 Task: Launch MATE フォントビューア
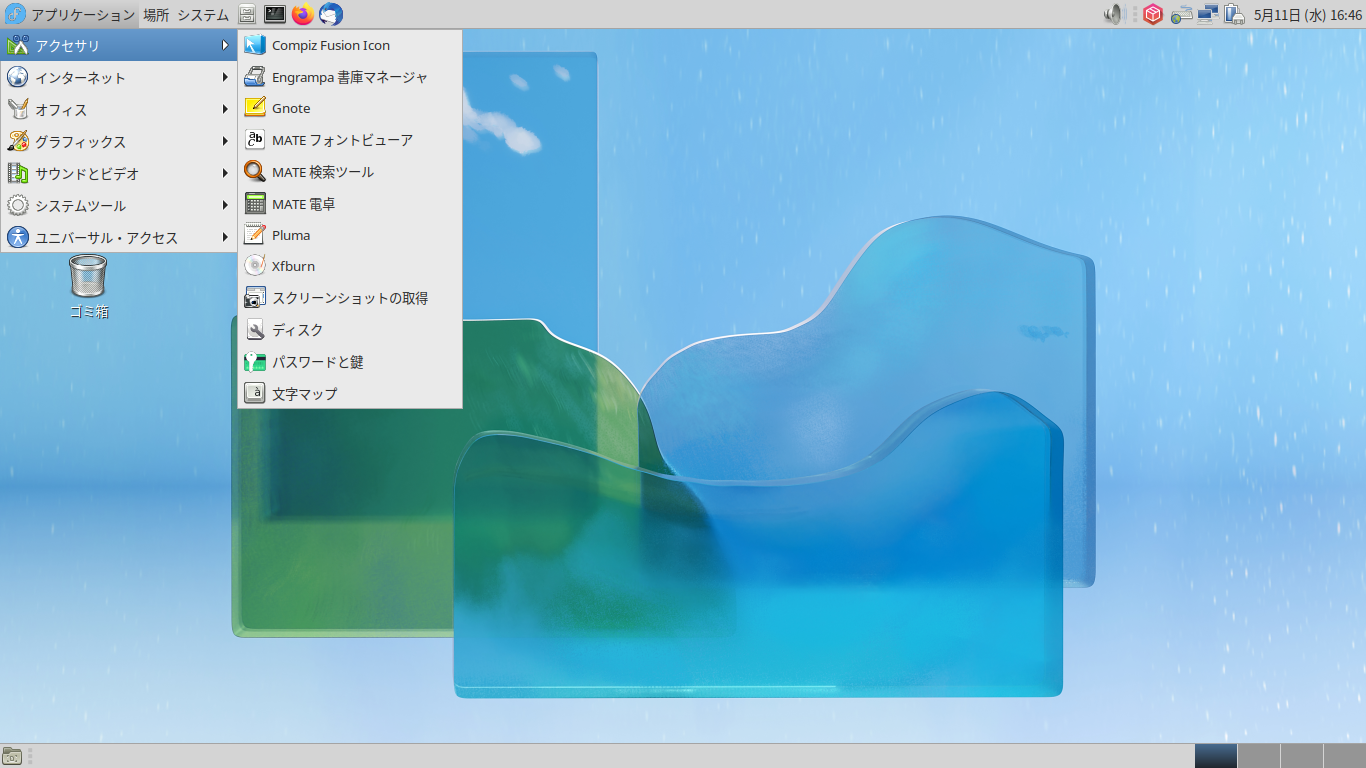[x=350, y=140]
